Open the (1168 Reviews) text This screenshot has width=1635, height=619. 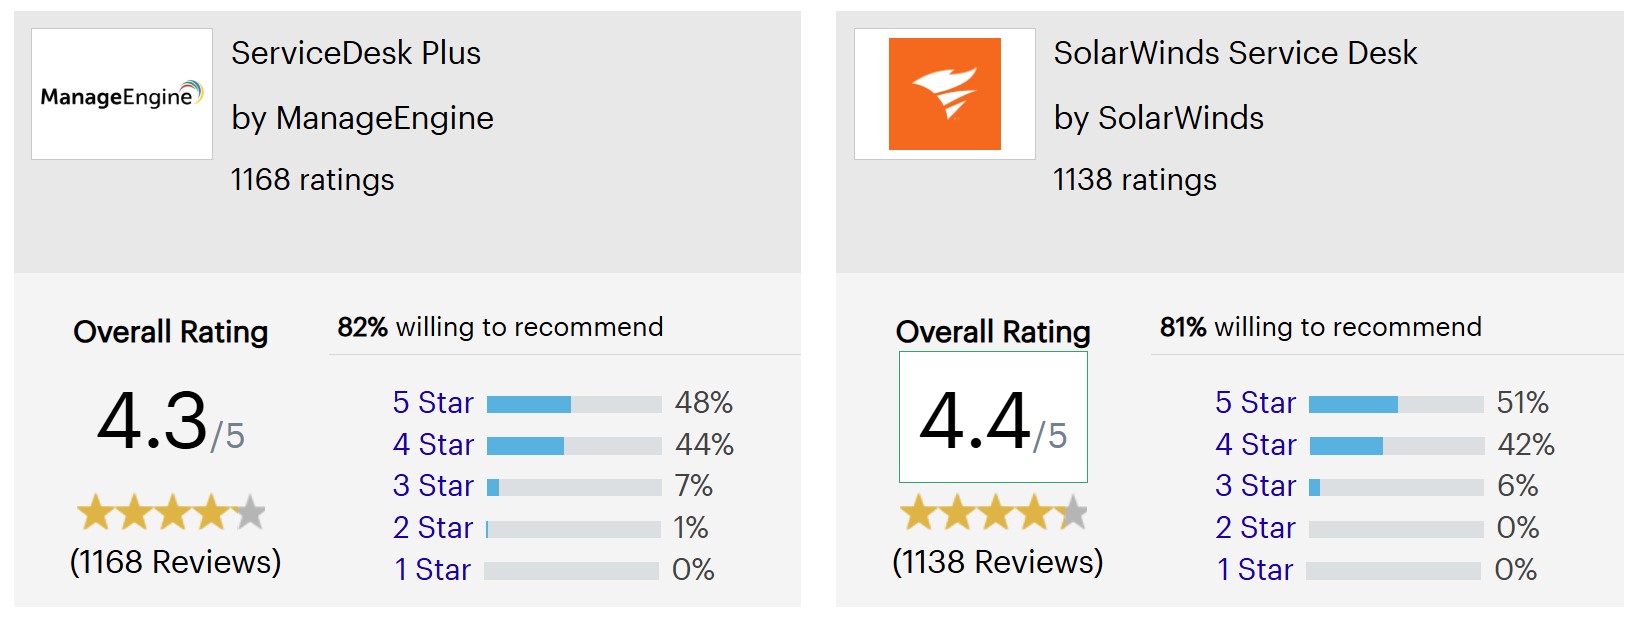coord(175,562)
